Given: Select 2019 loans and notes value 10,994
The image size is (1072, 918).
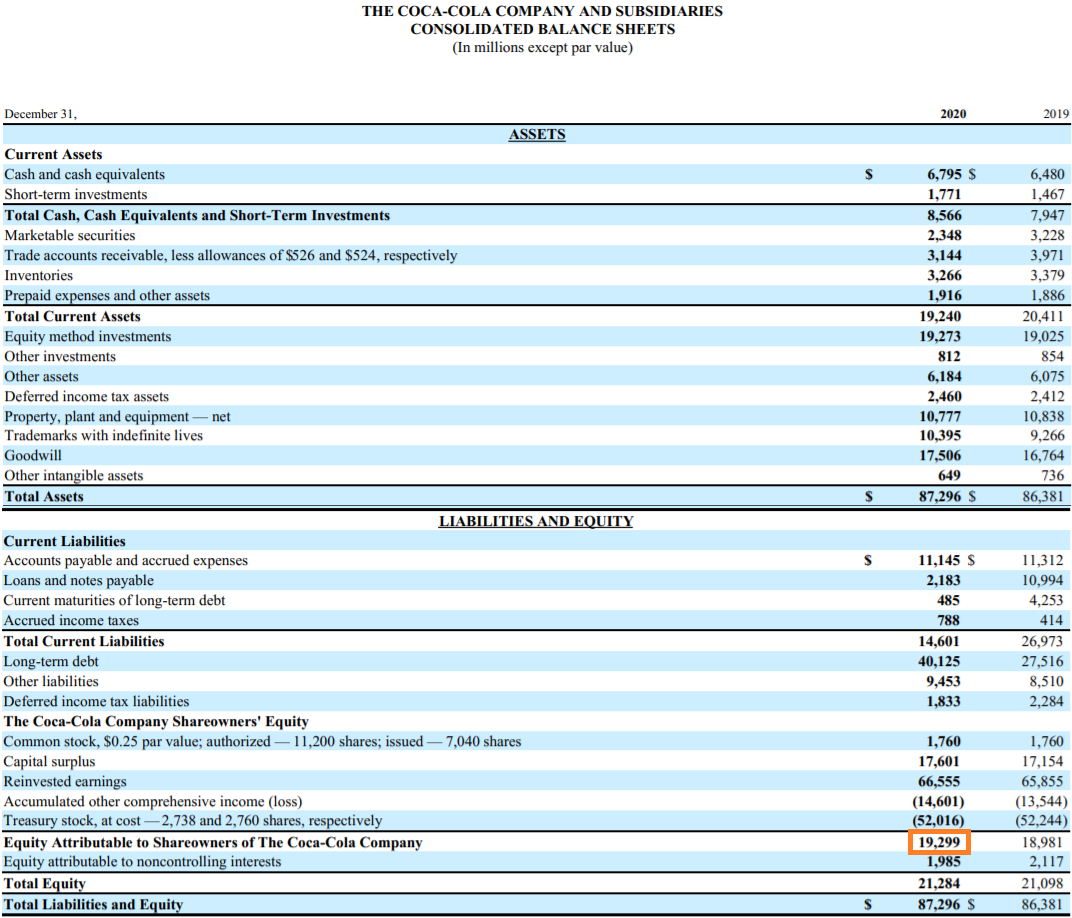Looking at the screenshot, I should coord(1043,580).
